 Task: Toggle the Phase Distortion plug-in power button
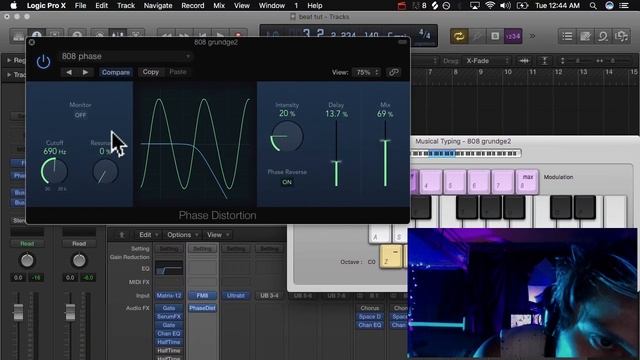click(x=43, y=62)
